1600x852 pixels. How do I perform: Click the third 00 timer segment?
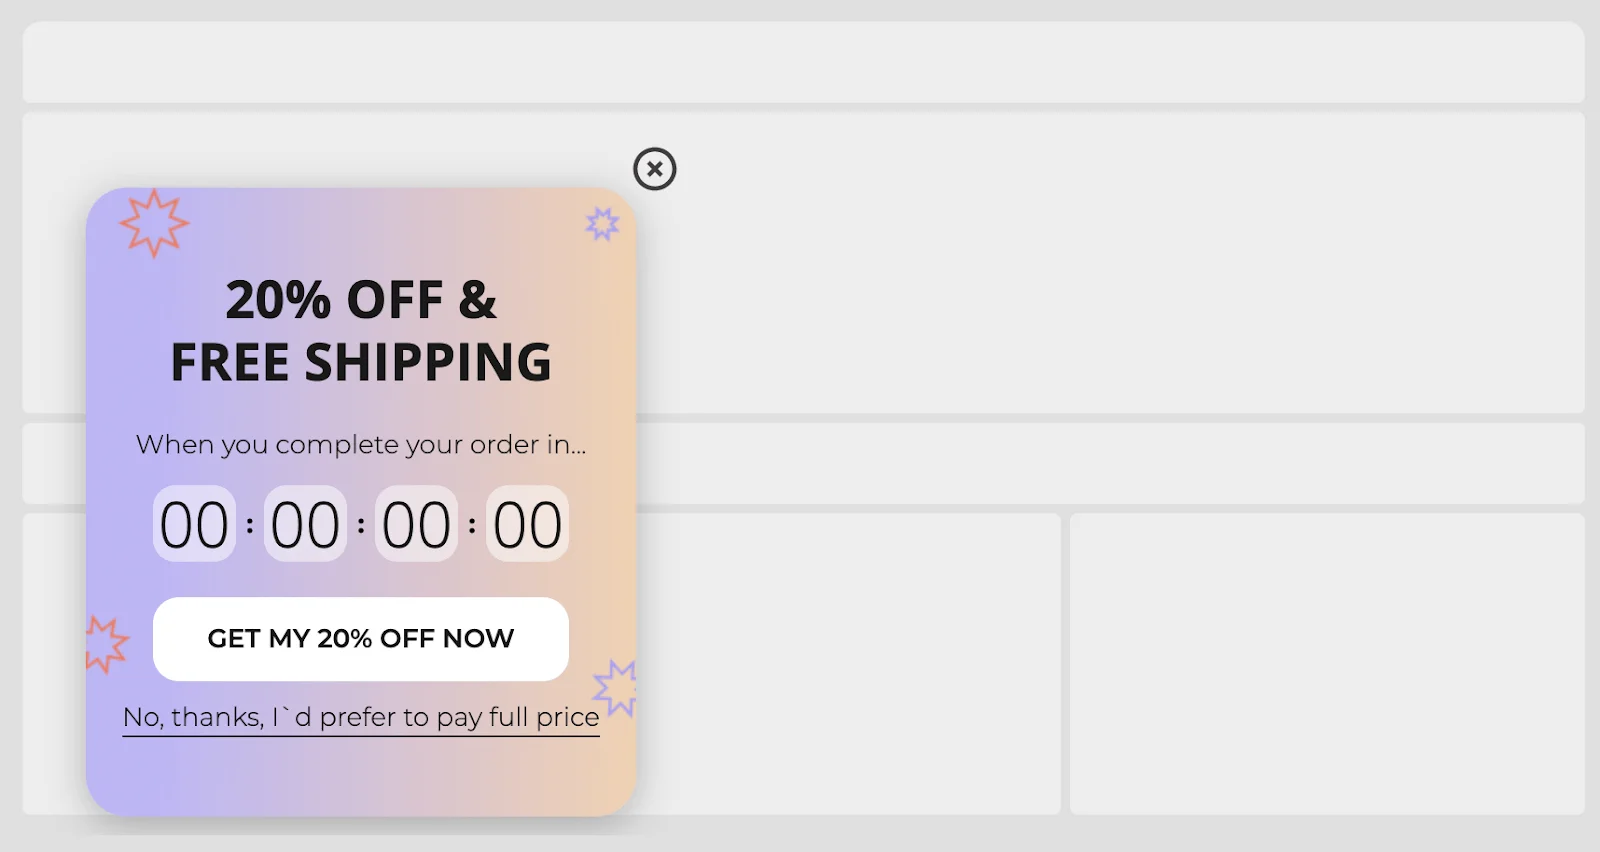[416, 523]
